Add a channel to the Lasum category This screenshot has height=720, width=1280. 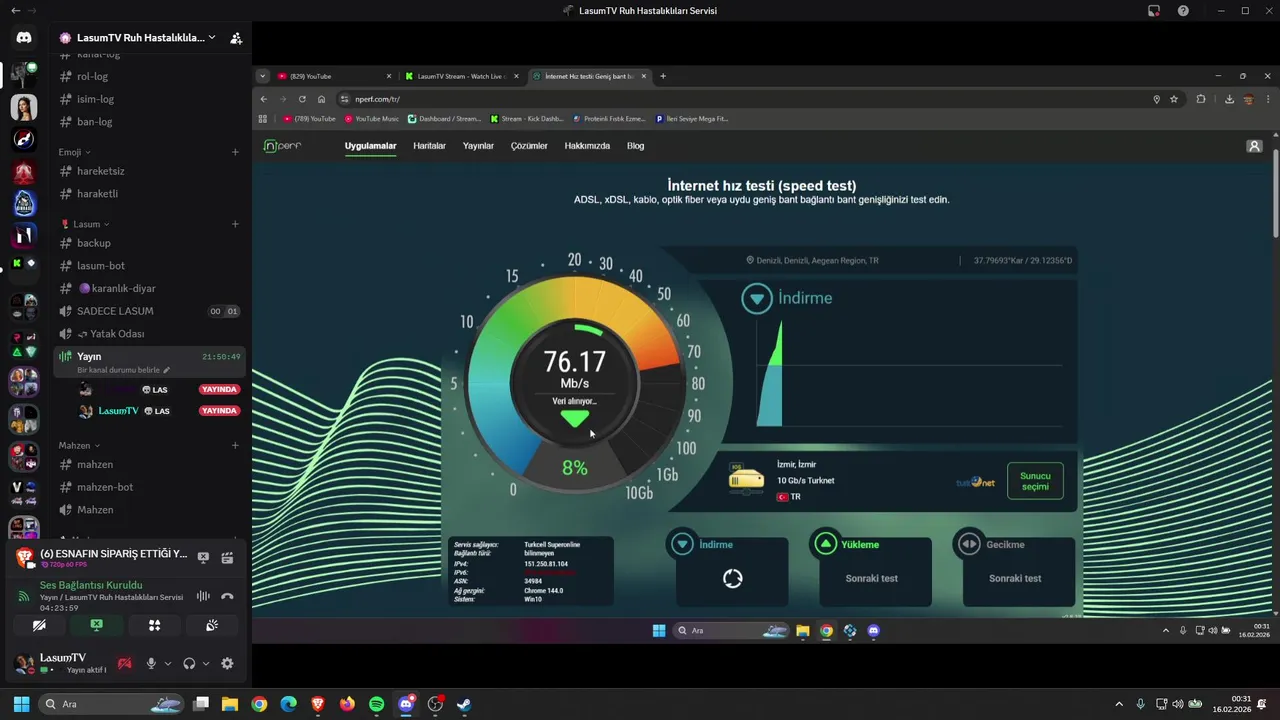pos(235,224)
